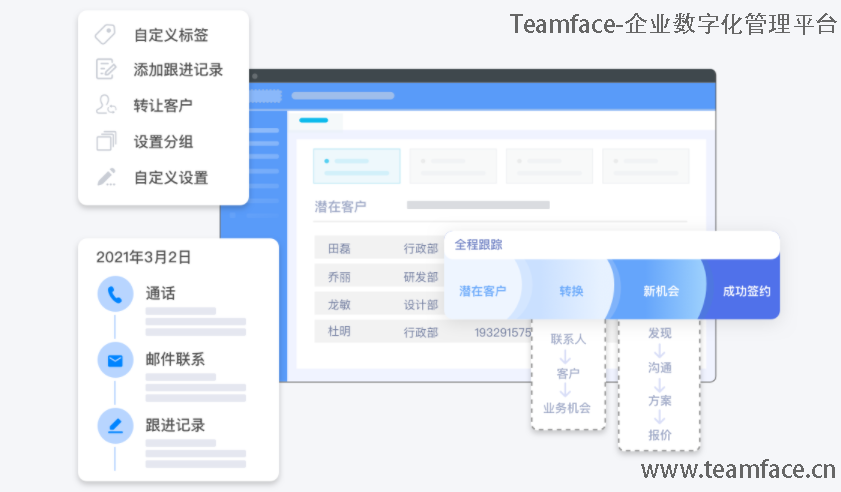Click 报价 in the opportunity flow
Screen dimensions: 841x492
[659, 435]
